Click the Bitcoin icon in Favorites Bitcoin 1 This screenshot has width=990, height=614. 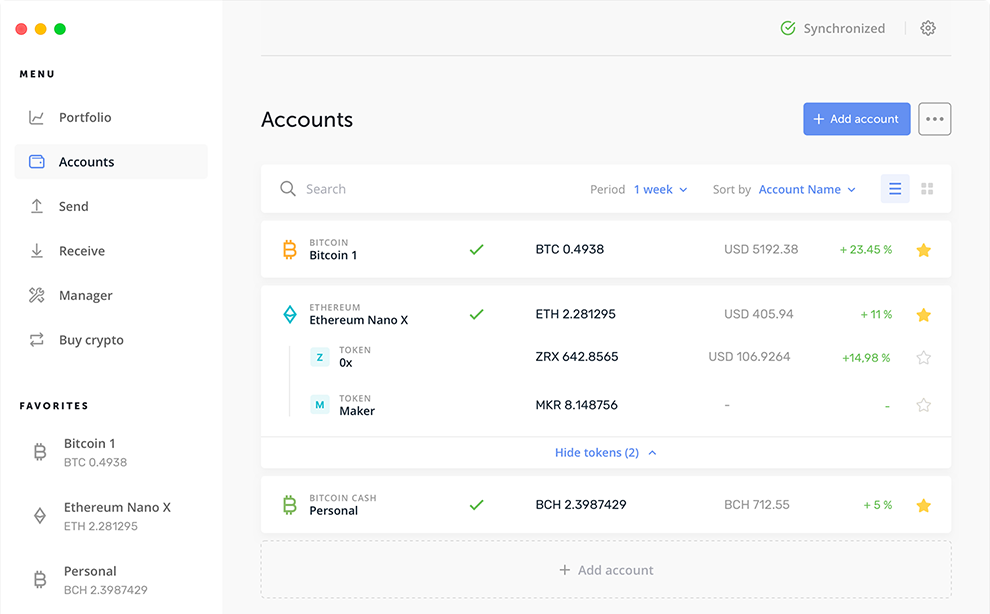click(x=40, y=452)
